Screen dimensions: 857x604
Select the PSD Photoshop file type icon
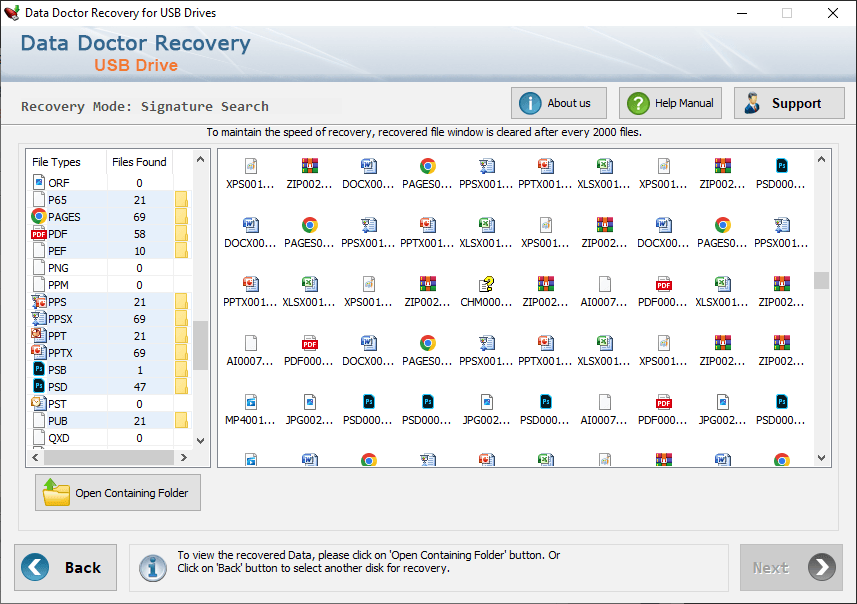39,386
